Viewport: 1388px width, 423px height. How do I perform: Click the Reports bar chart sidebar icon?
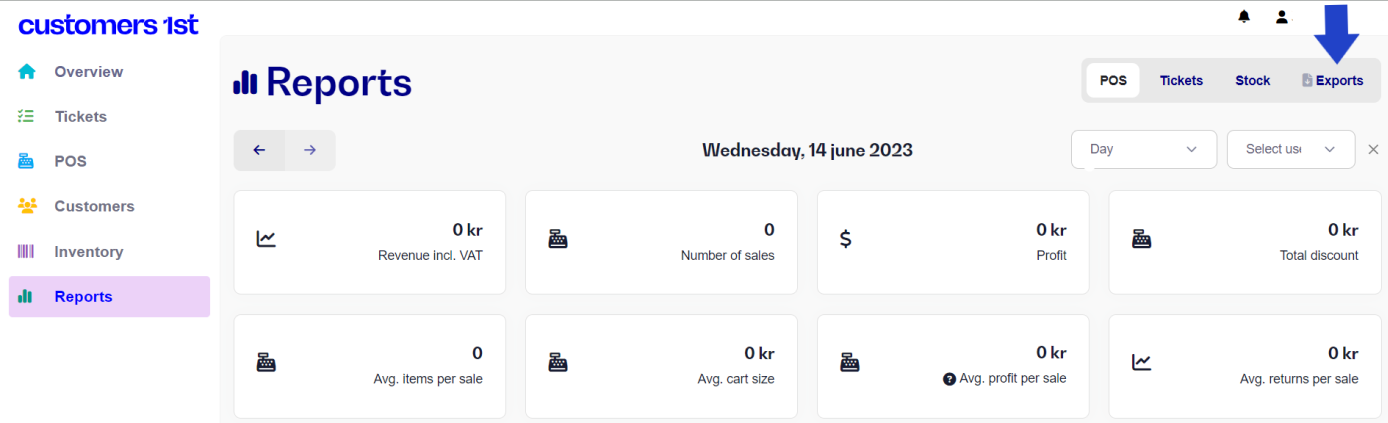[26, 297]
